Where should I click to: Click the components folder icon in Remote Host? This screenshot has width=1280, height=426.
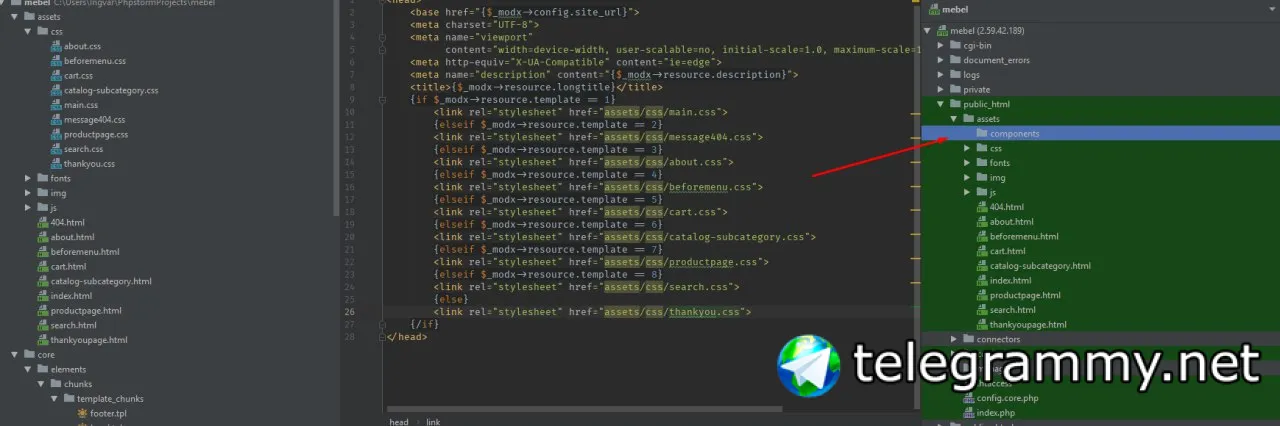coord(982,133)
